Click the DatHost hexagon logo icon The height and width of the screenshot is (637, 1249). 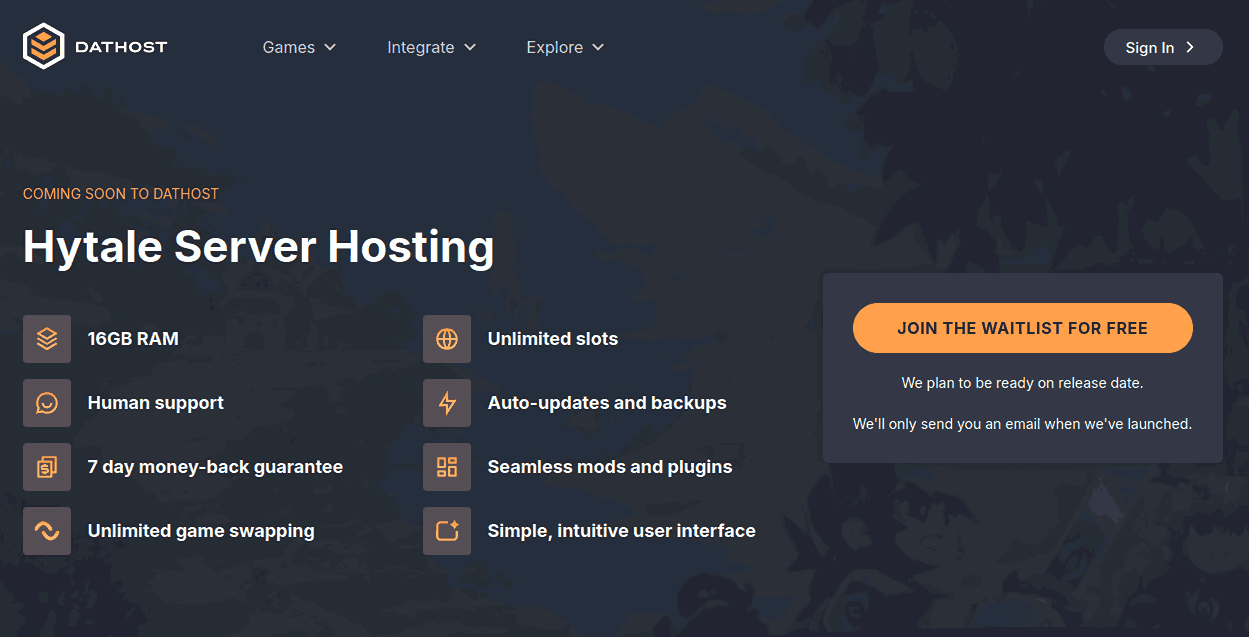pyautogui.click(x=44, y=46)
